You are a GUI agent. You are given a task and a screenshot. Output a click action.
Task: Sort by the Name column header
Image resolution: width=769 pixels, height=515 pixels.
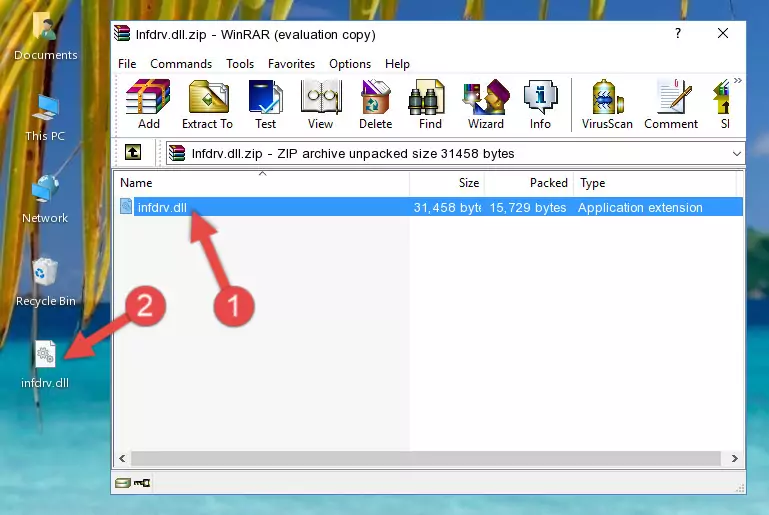(262, 183)
